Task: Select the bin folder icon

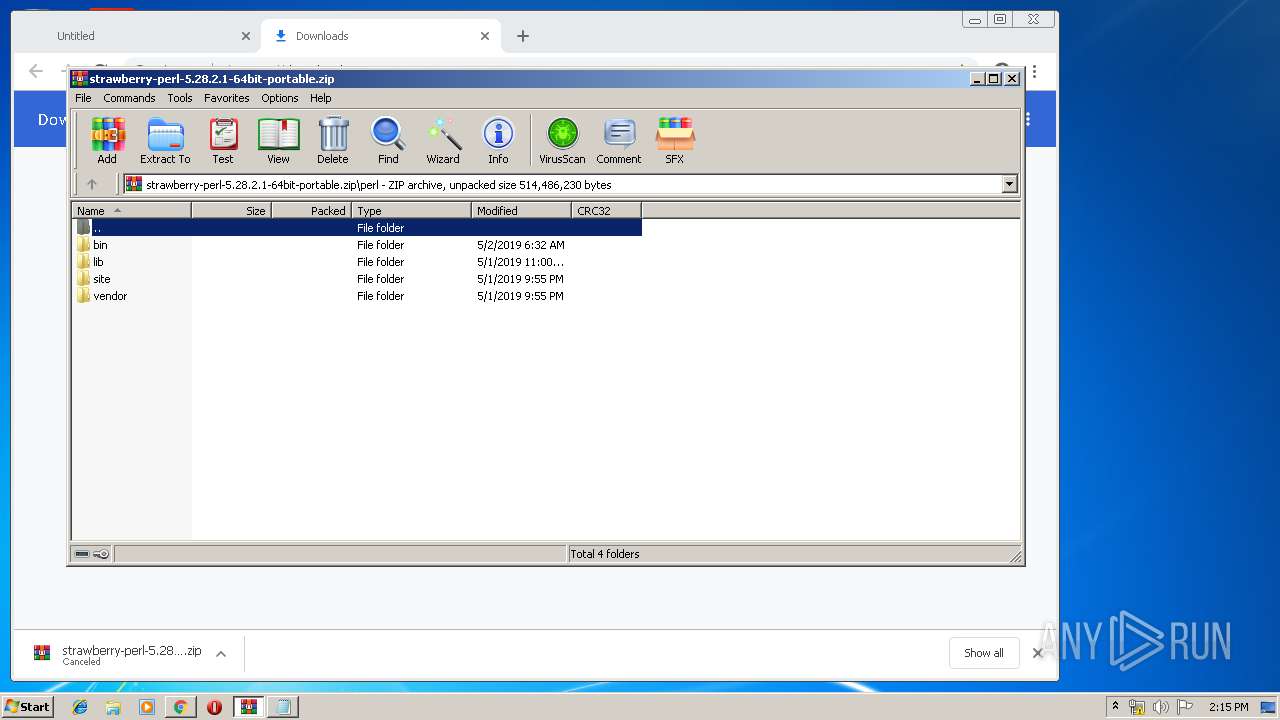Action: 84,245
